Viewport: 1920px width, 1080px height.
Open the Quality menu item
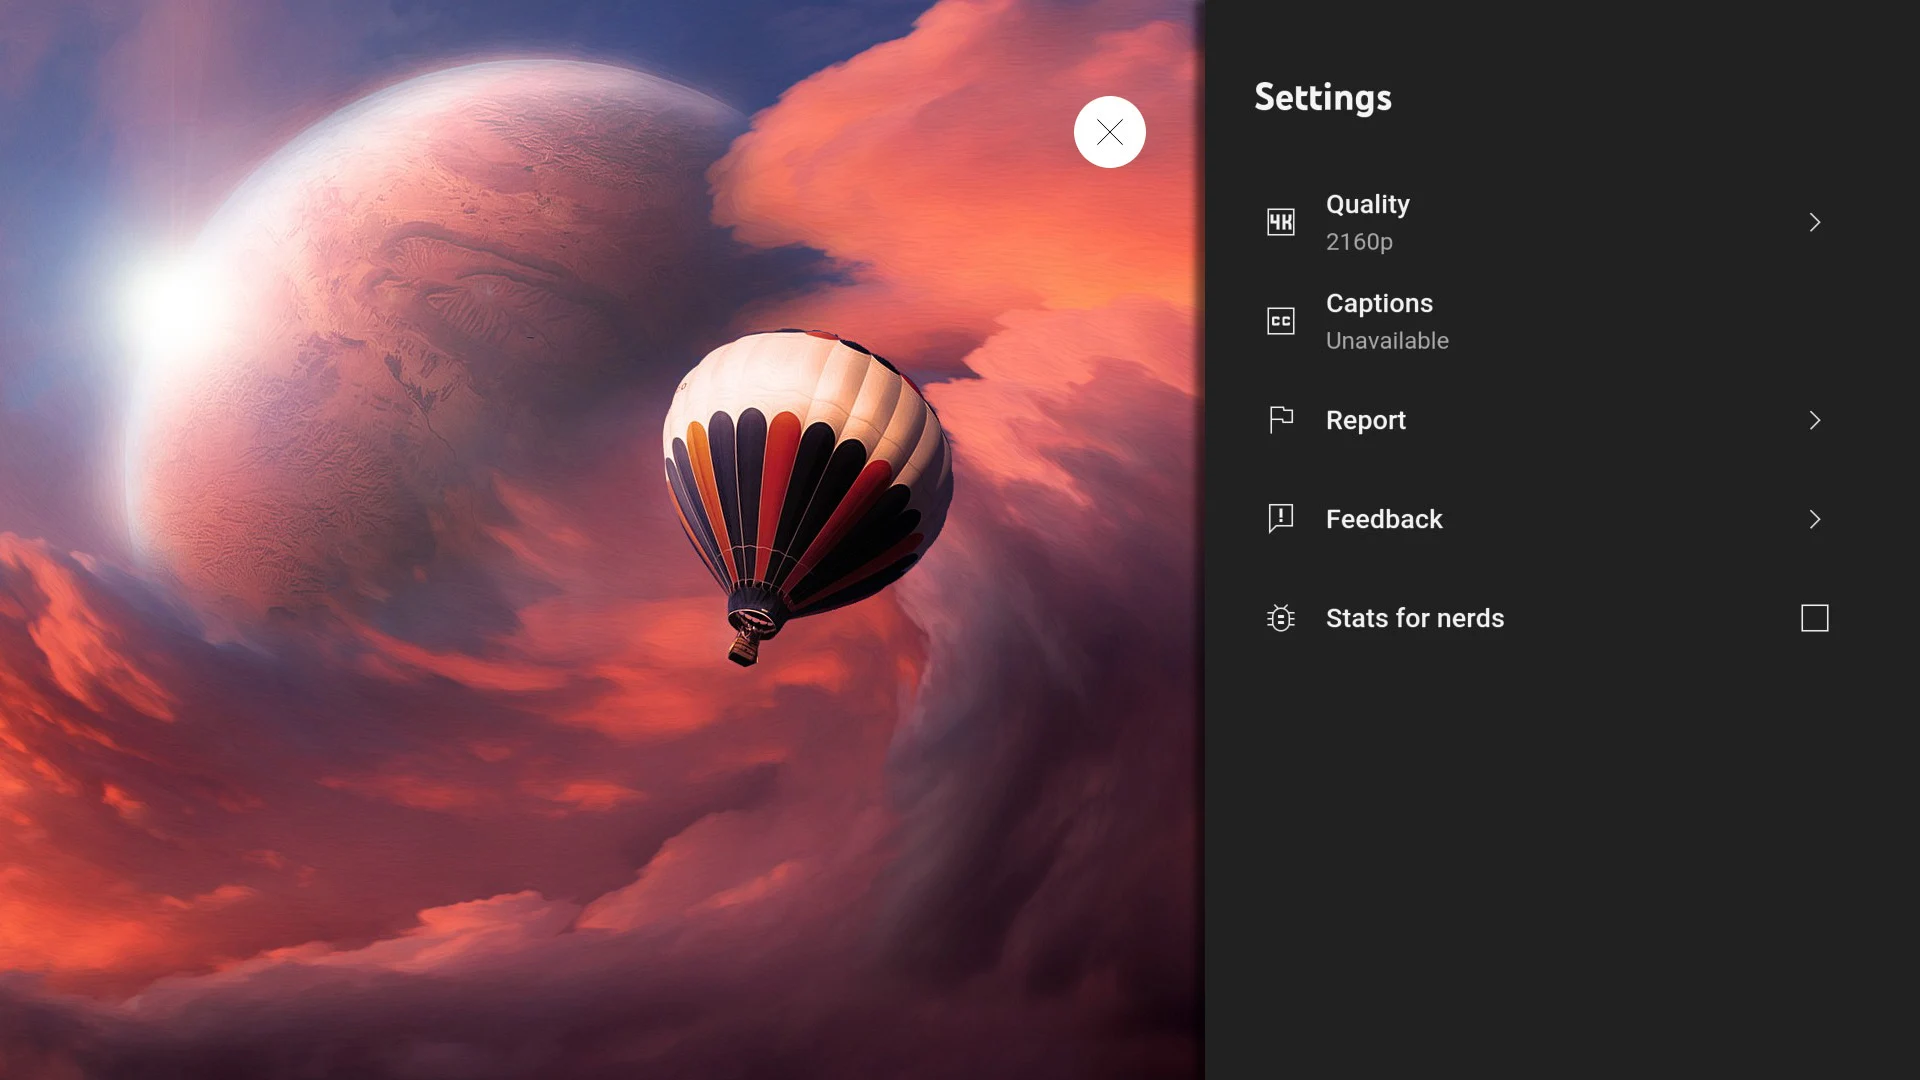click(x=1367, y=204)
